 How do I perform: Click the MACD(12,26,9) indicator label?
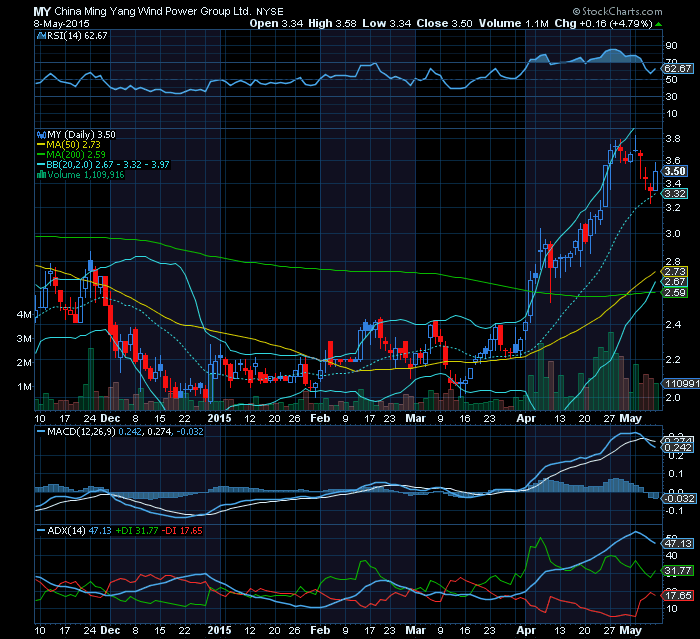[x=81, y=432]
